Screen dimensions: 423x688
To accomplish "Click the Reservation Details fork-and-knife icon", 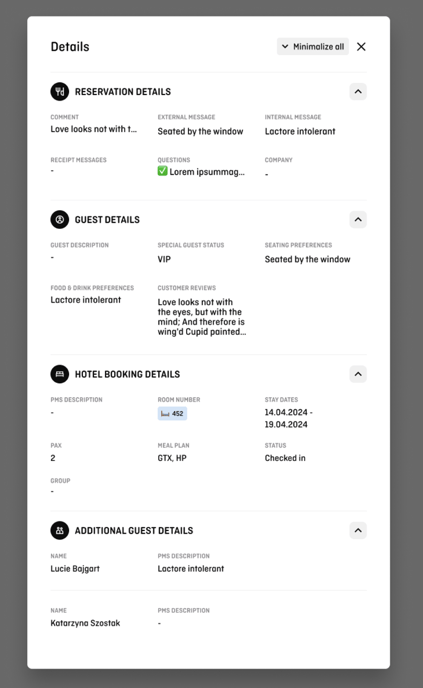I will point(60,92).
